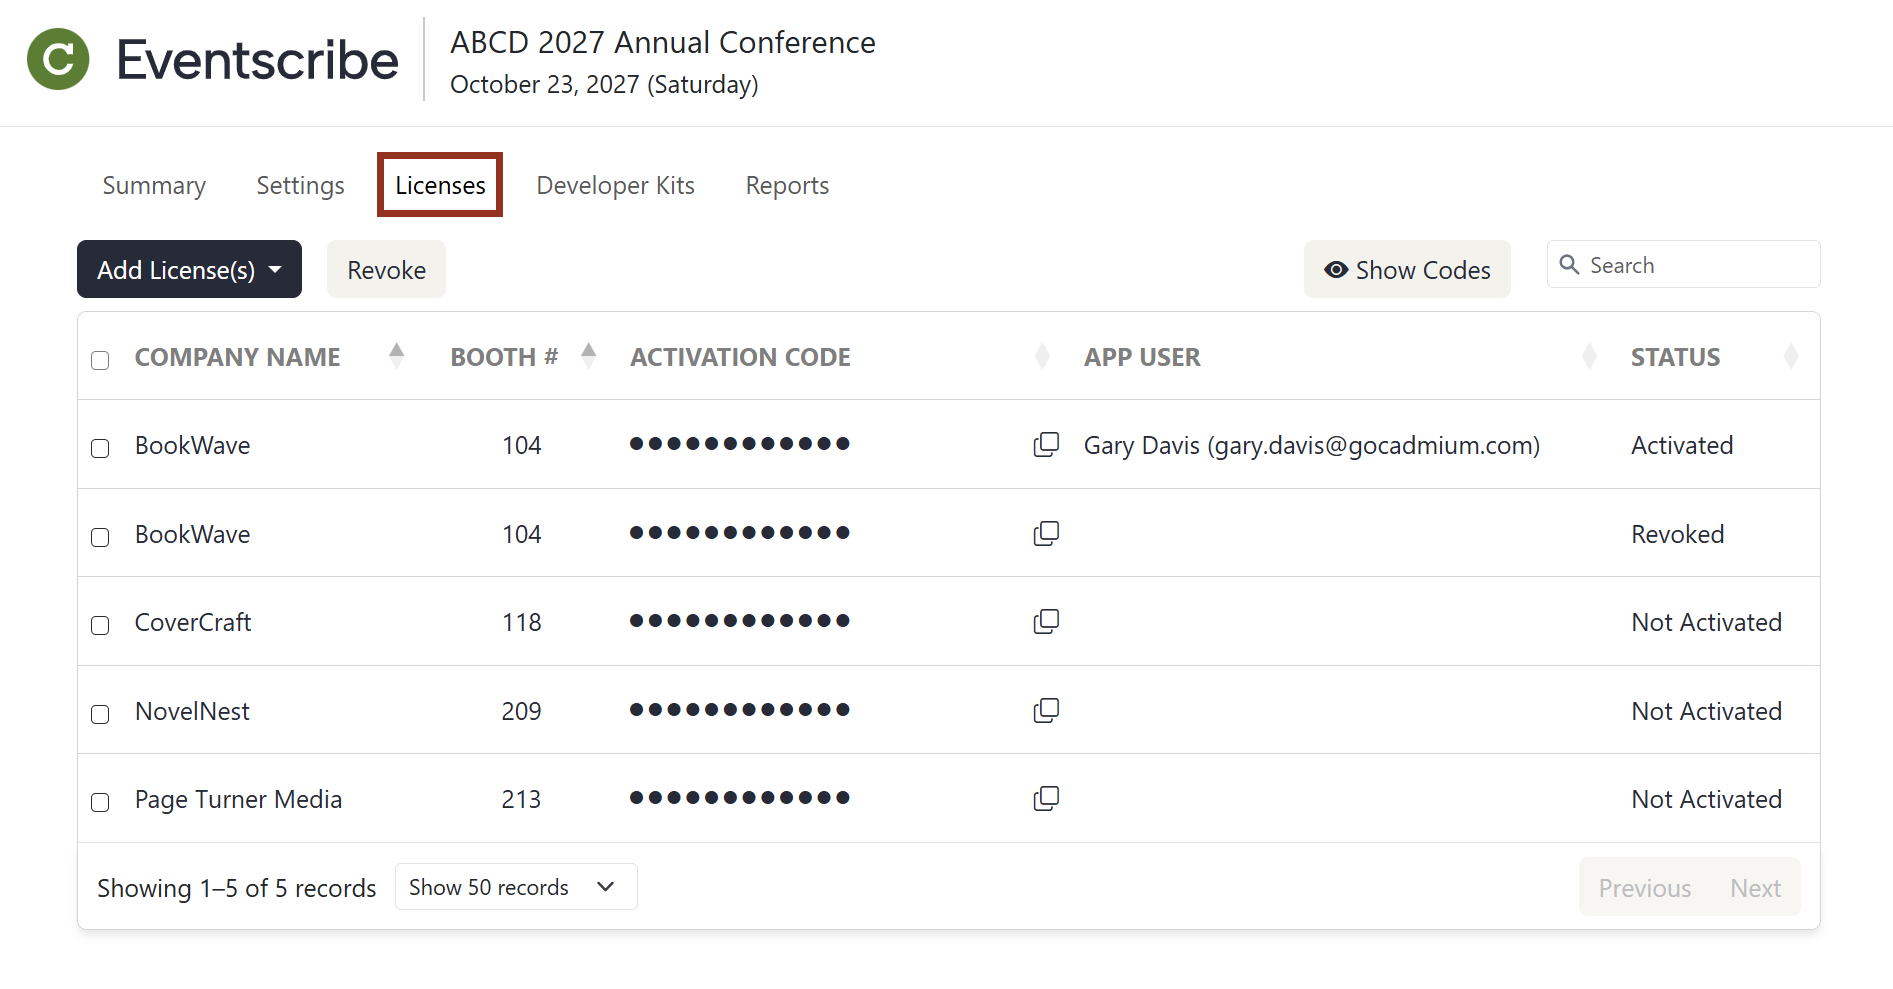This screenshot has width=1893, height=989.
Task: Switch to the Settings tab
Action: 300,185
